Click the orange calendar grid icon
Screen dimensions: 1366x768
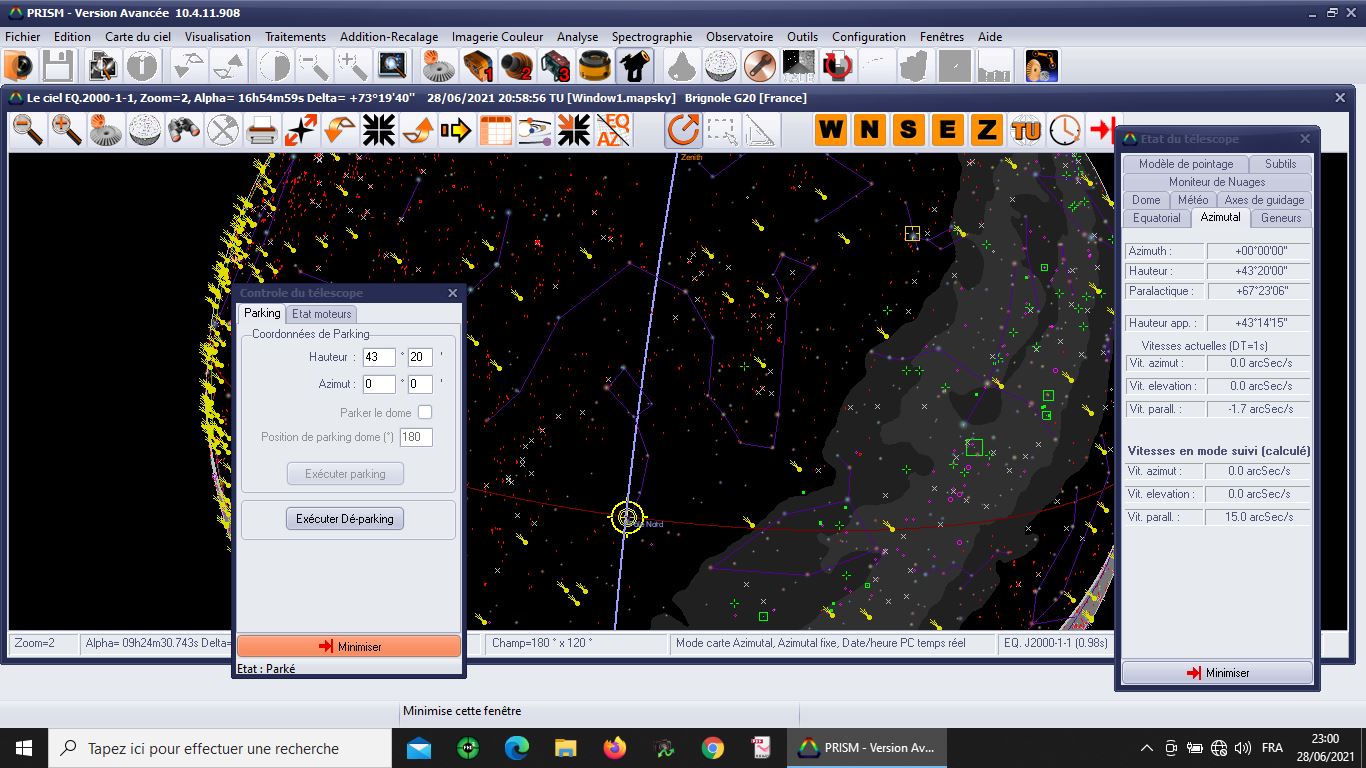pyautogui.click(x=496, y=130)
